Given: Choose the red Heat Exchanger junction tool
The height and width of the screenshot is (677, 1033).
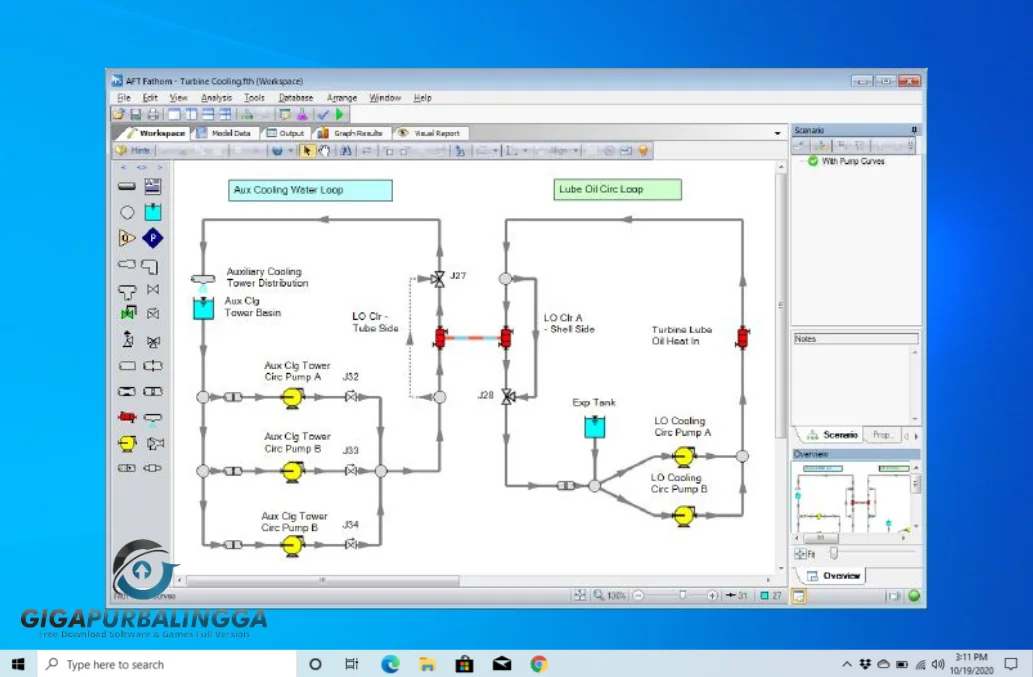Looking at the screenshot, I should pyautogui.click(x=127, y=417).
